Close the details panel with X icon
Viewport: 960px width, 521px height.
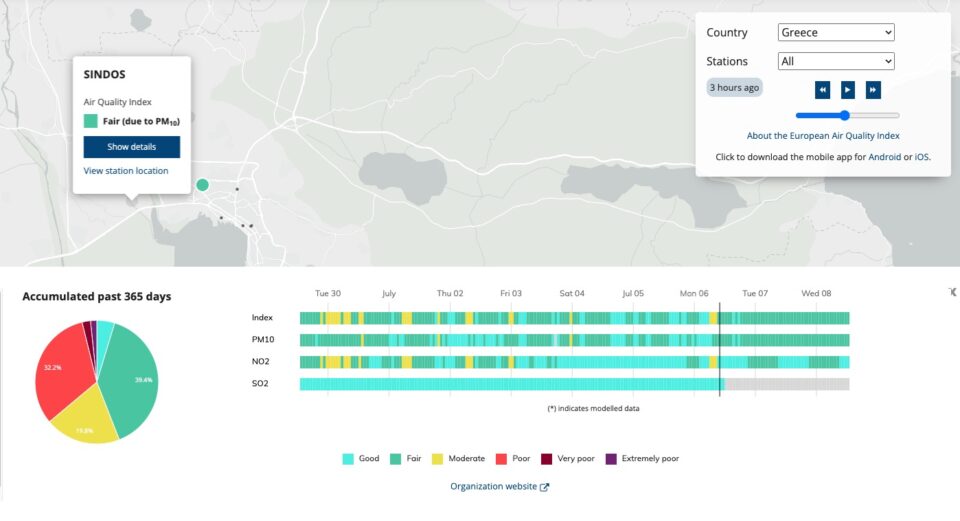point(953,292)
